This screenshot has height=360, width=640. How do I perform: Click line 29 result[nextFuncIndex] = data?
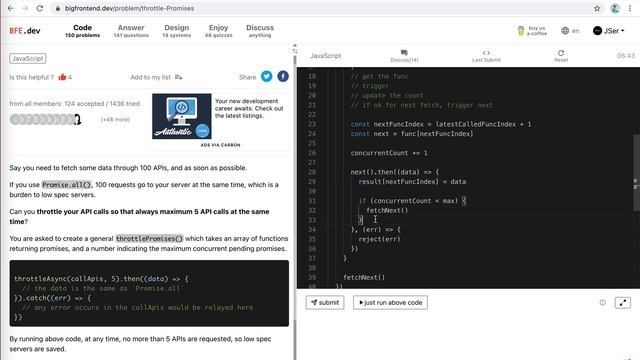coord(412,182)
